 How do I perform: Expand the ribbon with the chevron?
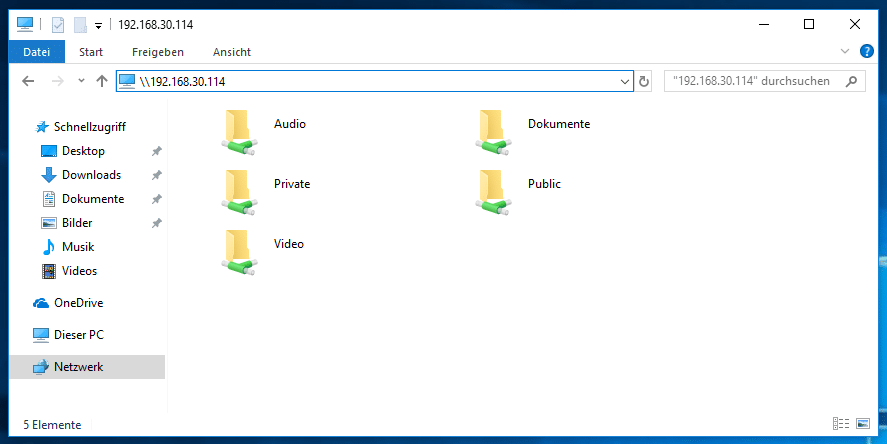(845, 51)
